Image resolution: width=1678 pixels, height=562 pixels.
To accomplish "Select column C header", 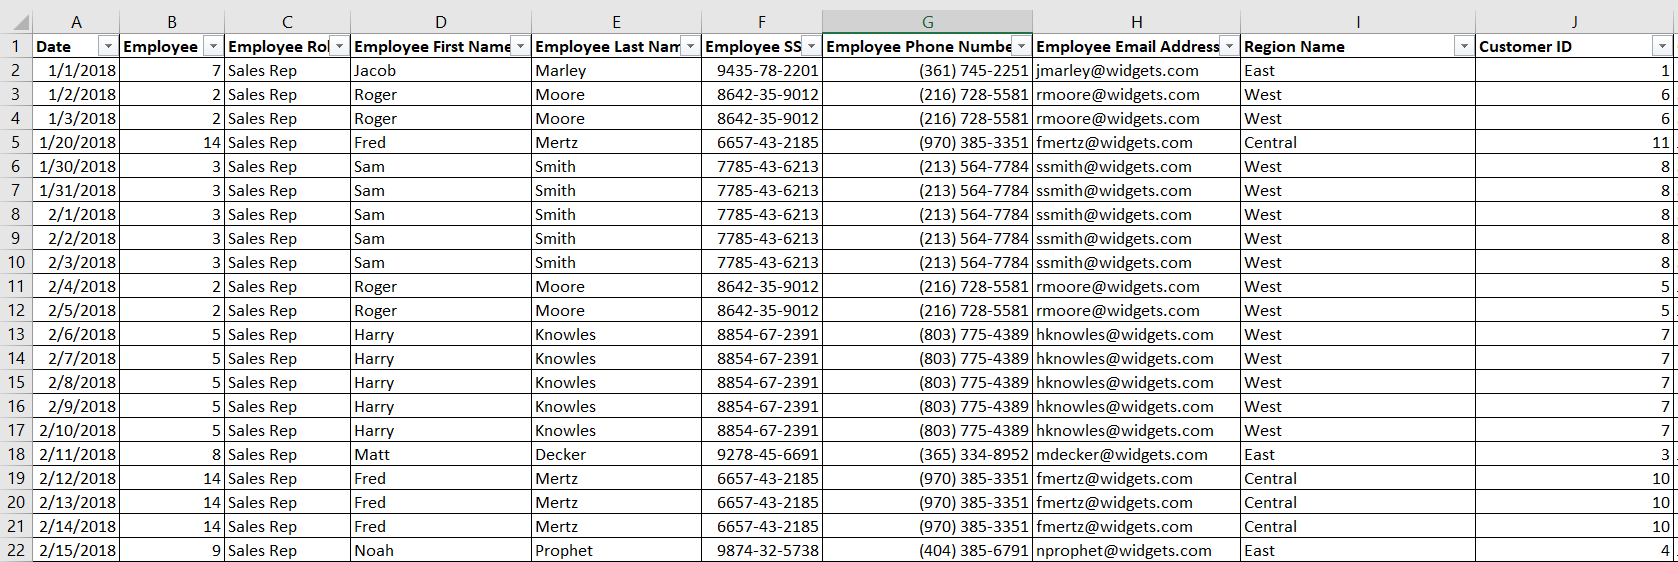I will [287, 22].
